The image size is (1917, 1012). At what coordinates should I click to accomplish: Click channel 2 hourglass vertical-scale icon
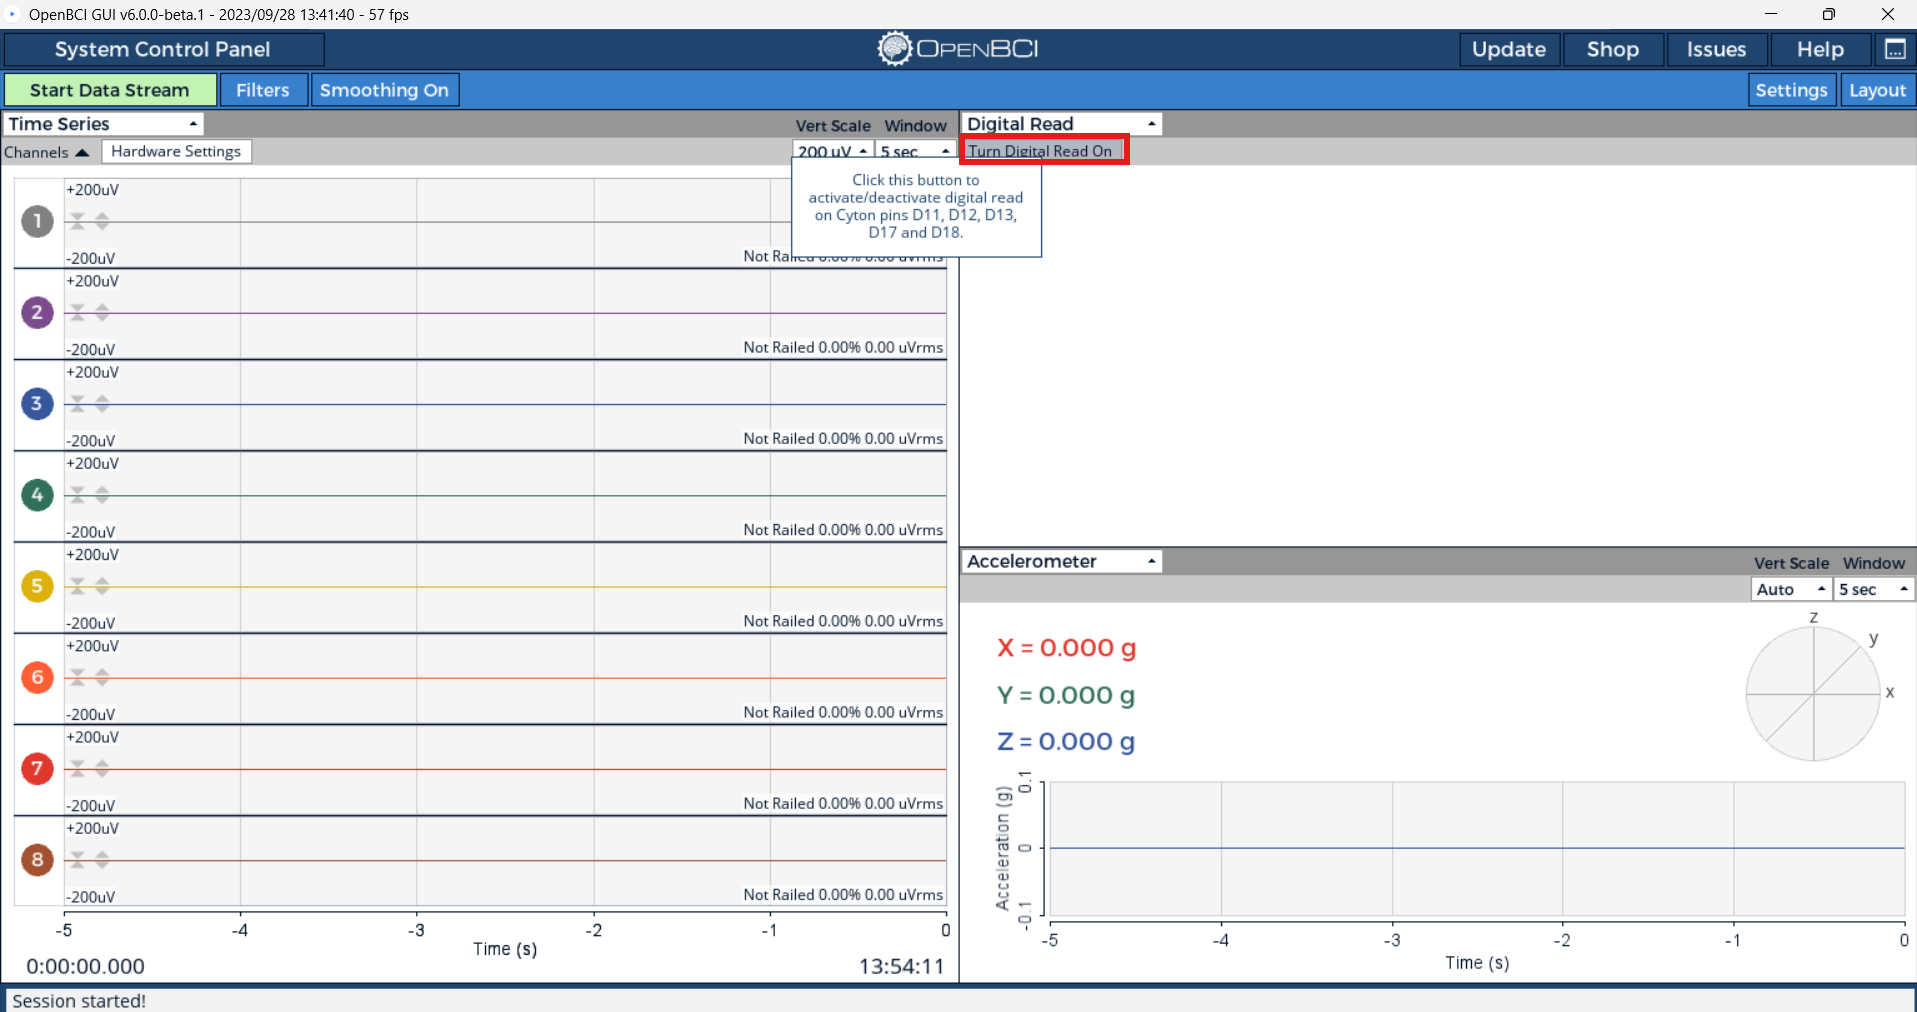click(77, 312)
